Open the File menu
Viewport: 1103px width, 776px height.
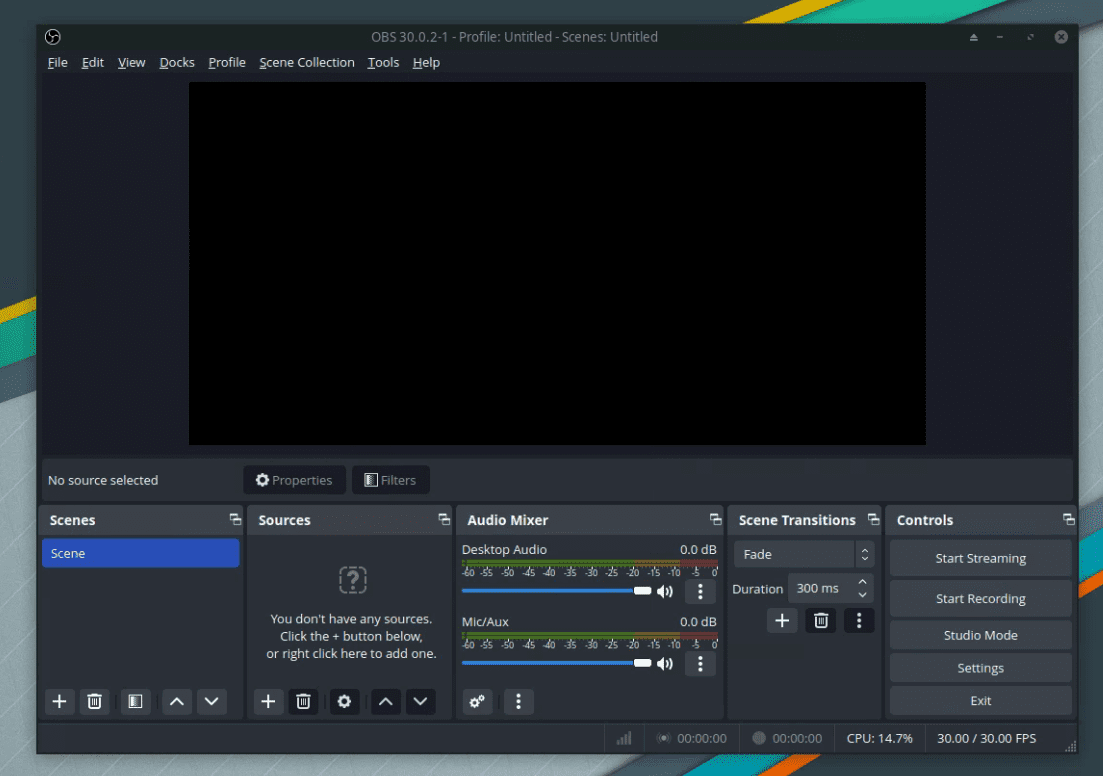tap(58, 63)
